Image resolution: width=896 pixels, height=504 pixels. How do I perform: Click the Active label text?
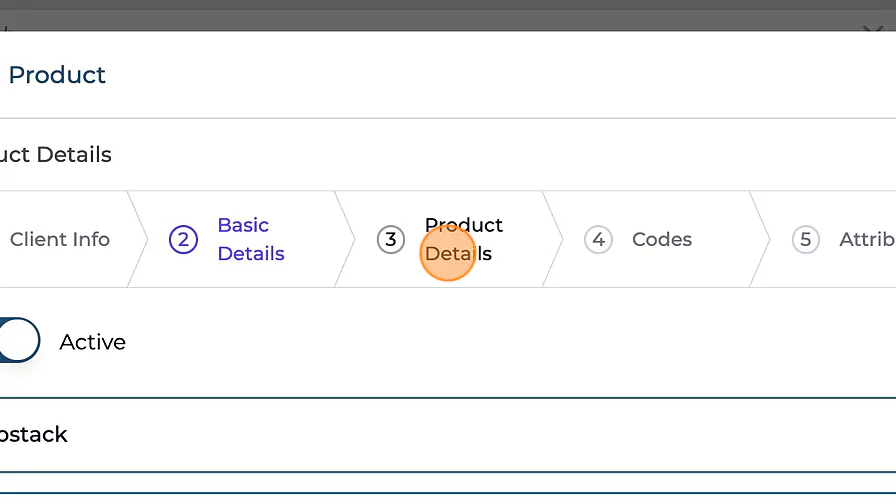tap(92, 342)
